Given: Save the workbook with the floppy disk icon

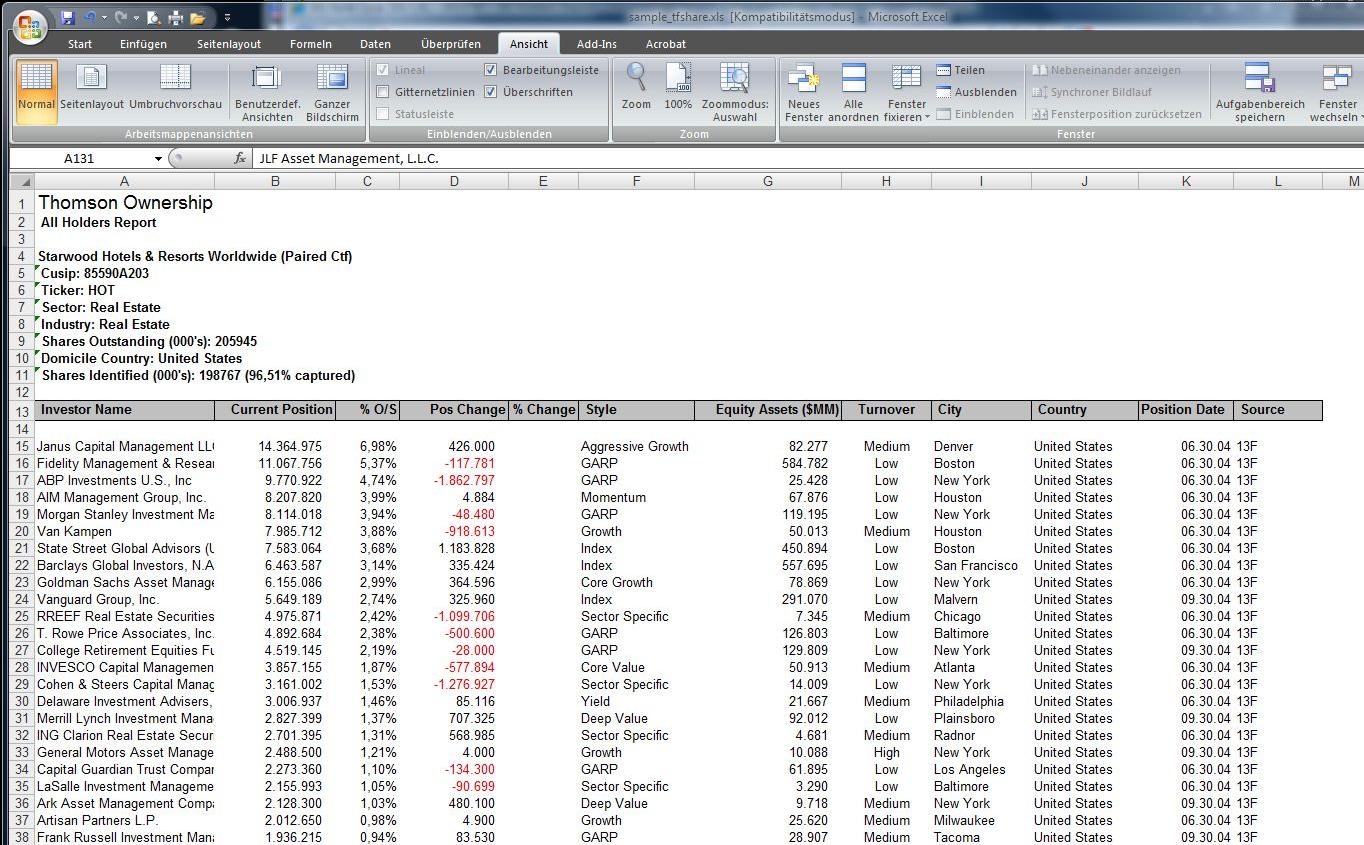Looking at the screenshot, I should [x=68, y=18].
